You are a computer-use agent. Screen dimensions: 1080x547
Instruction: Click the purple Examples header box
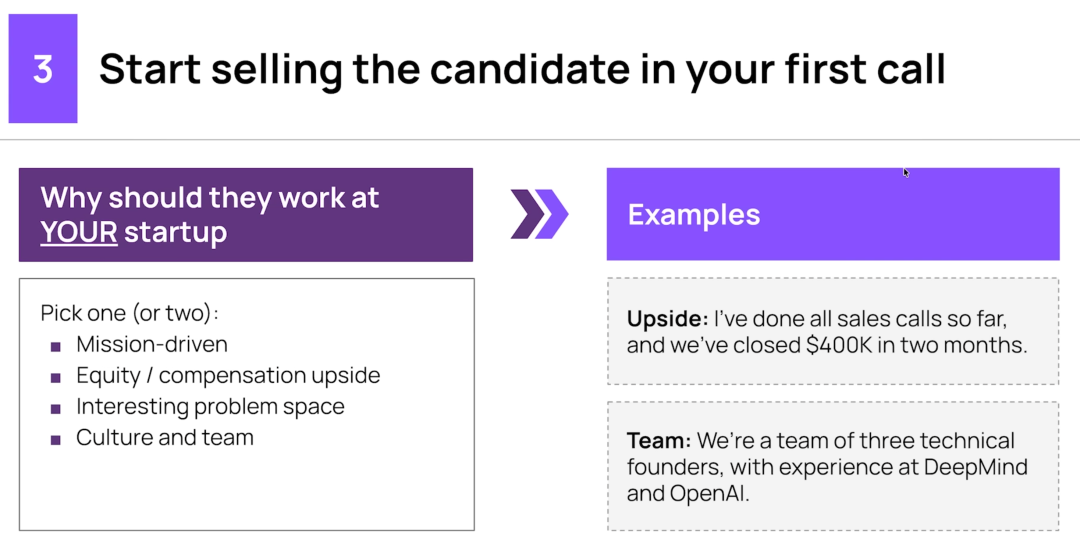(x=832, y=214)
